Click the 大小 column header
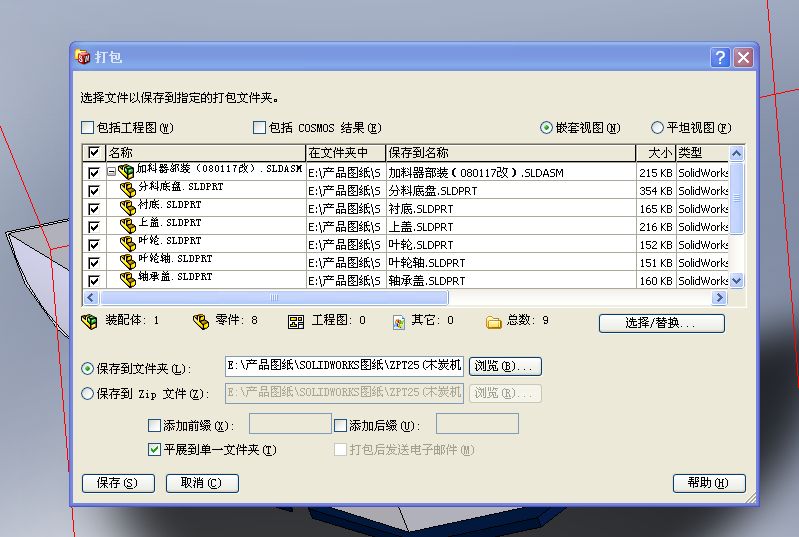The image size is (799, 537). tap(656, 152)
